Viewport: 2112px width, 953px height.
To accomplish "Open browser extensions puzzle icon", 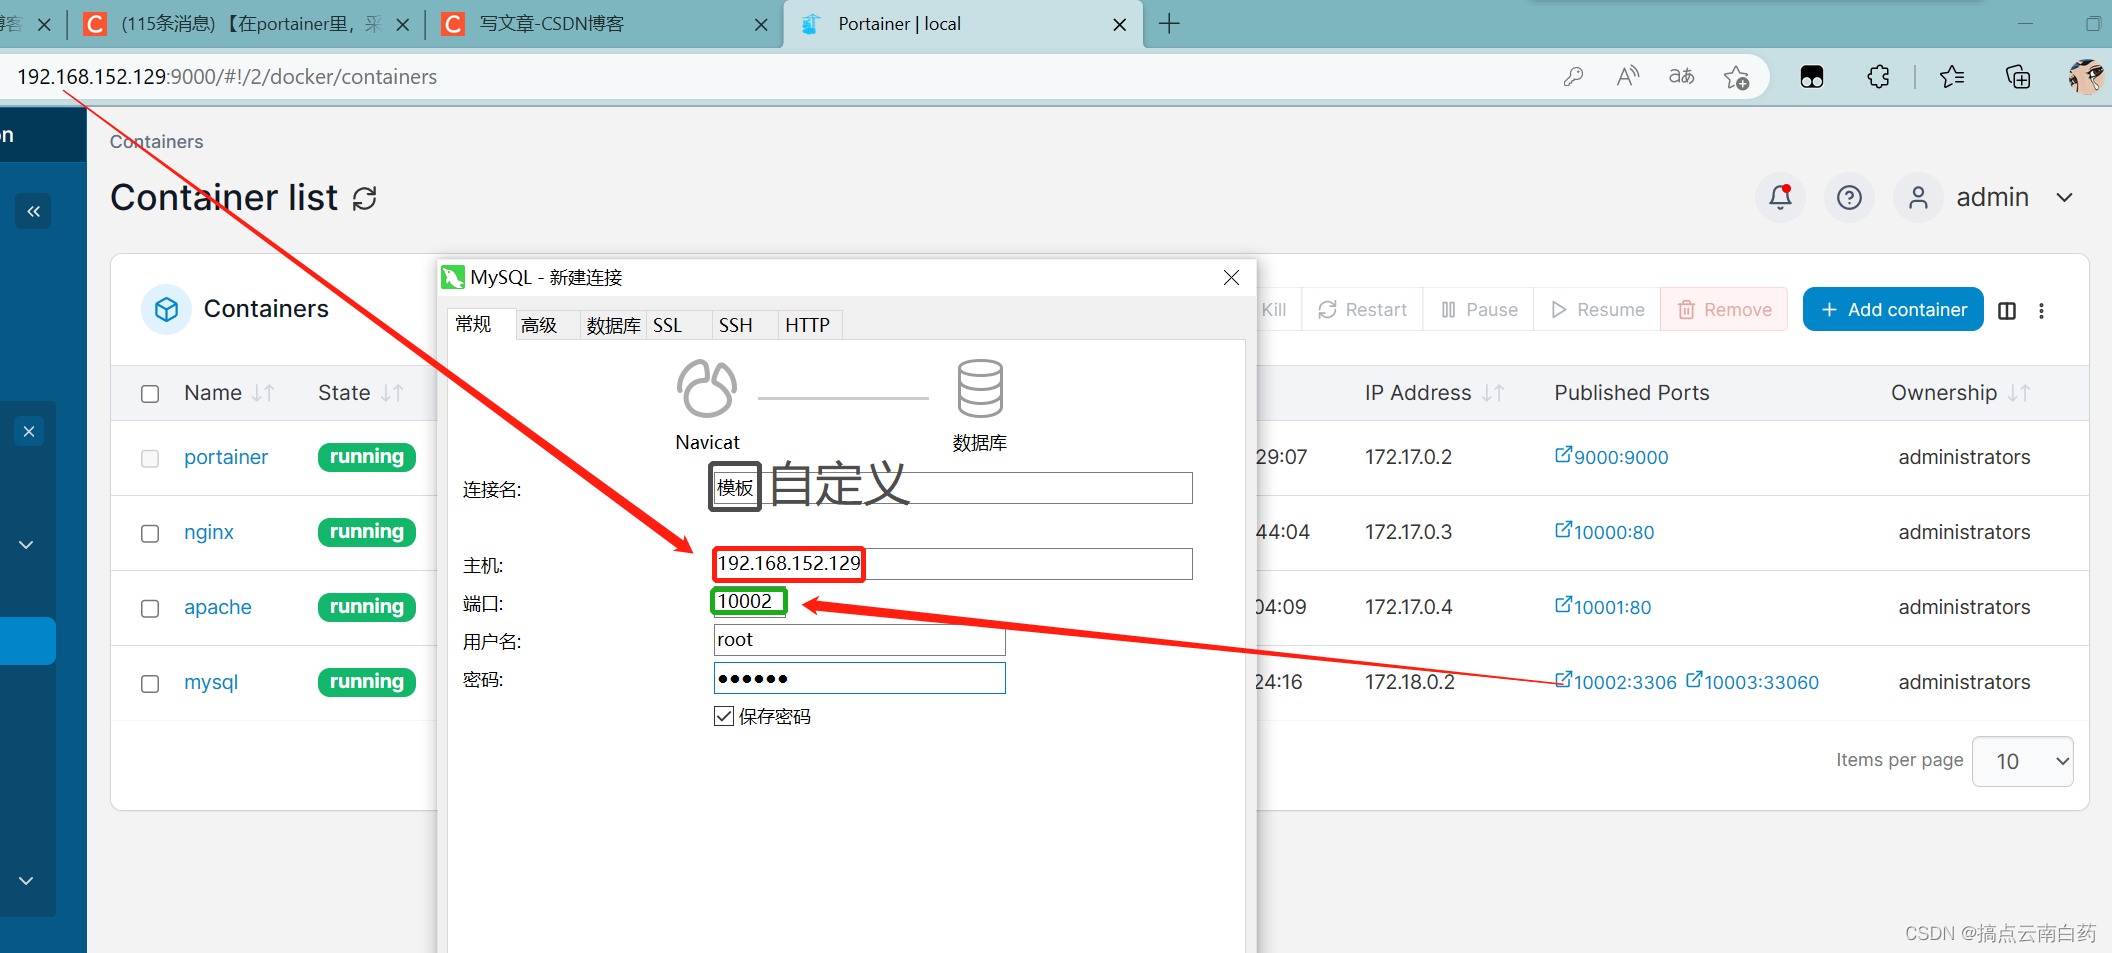I will 1878,77.
